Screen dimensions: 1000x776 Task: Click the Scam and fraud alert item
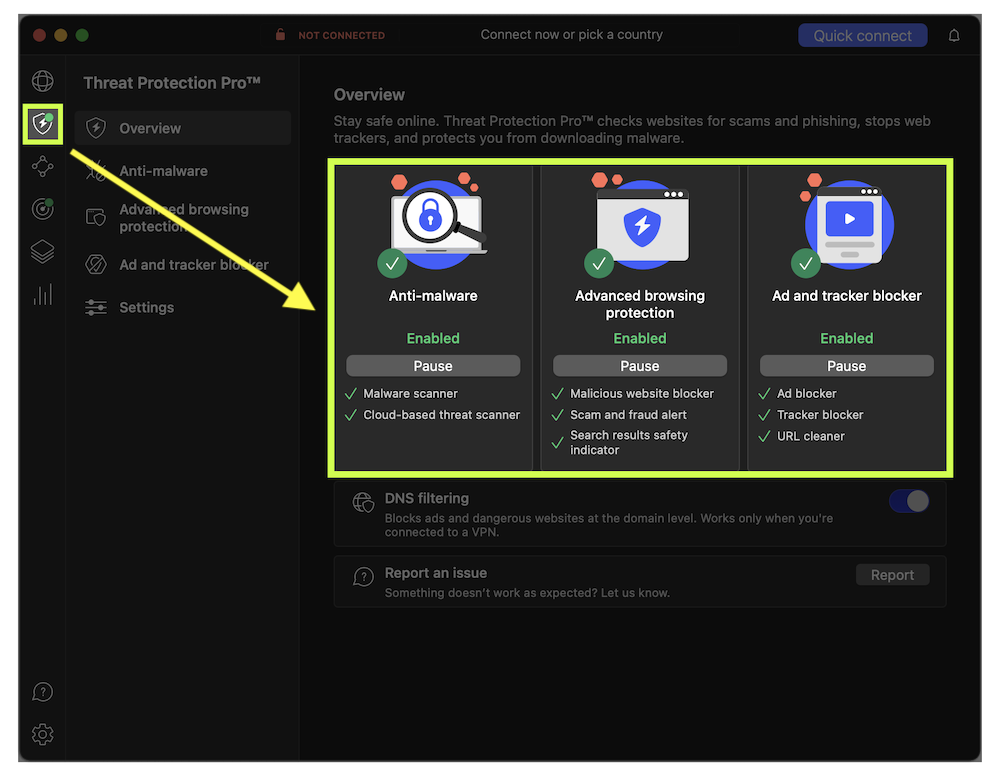point(619,415)
